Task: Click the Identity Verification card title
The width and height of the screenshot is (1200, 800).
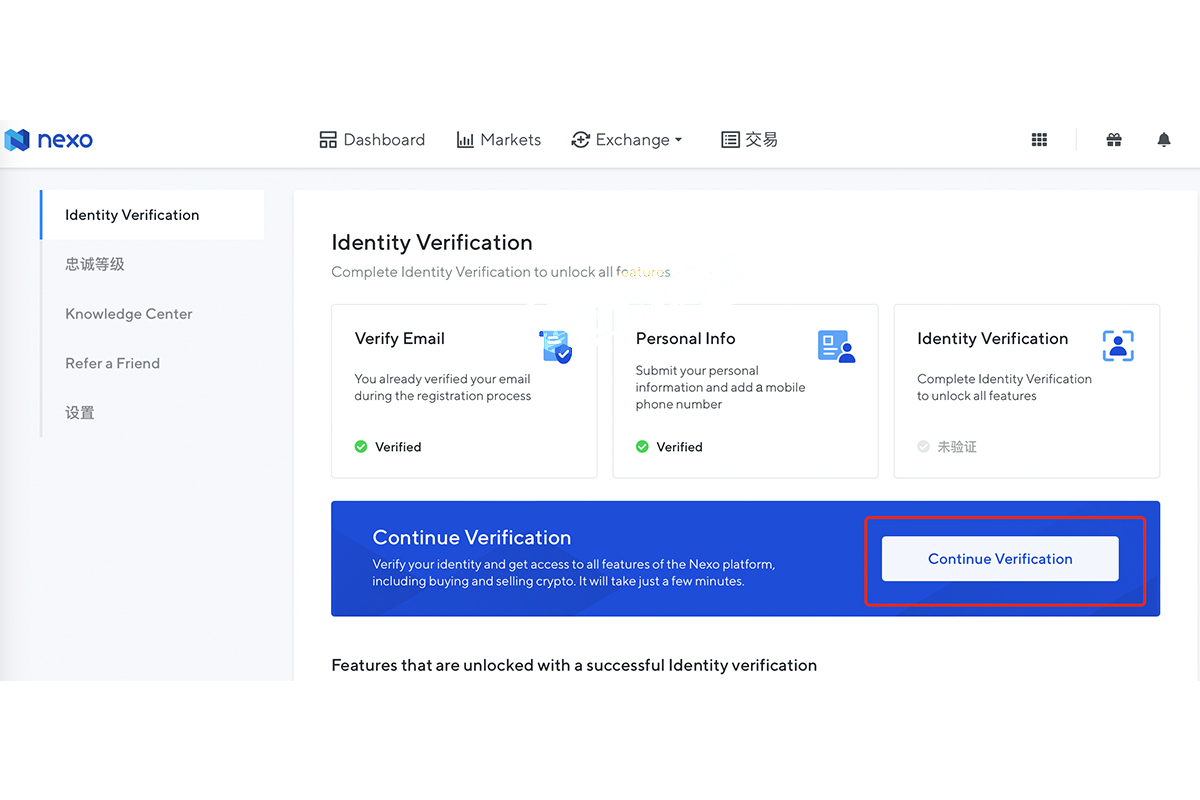Action: pos(993,339)
